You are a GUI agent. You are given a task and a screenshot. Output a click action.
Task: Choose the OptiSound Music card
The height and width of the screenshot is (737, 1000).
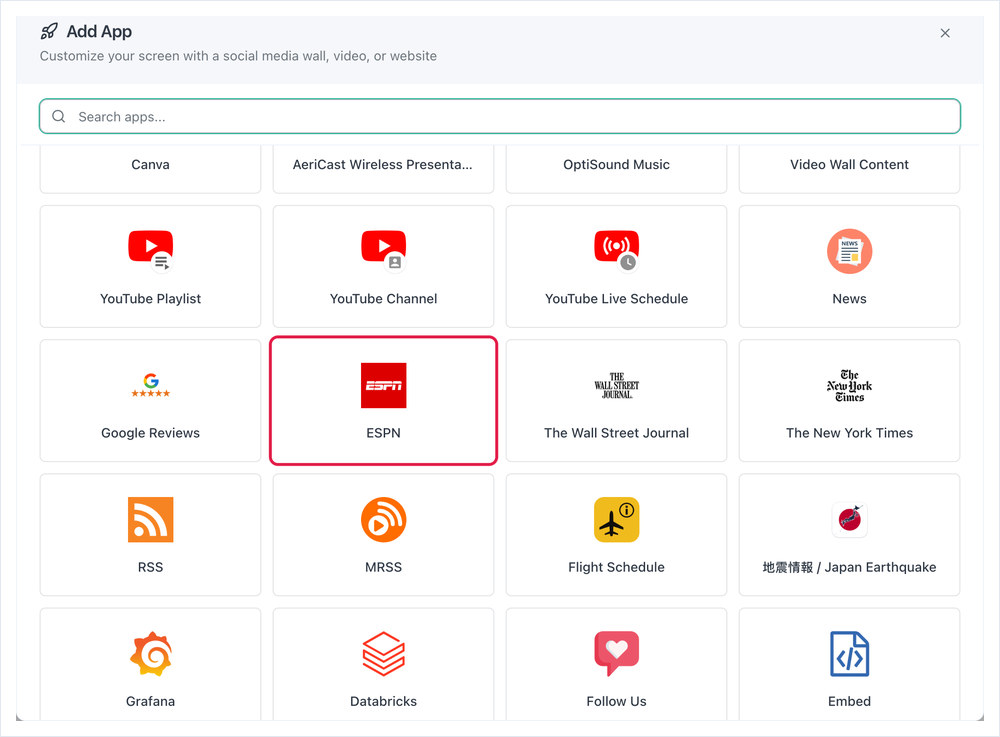click(616, 168)
